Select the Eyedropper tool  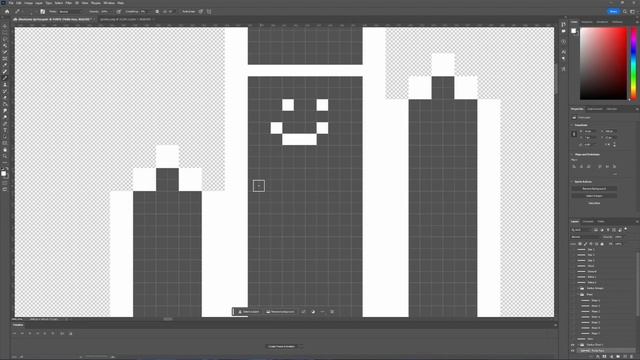point(5,65)
